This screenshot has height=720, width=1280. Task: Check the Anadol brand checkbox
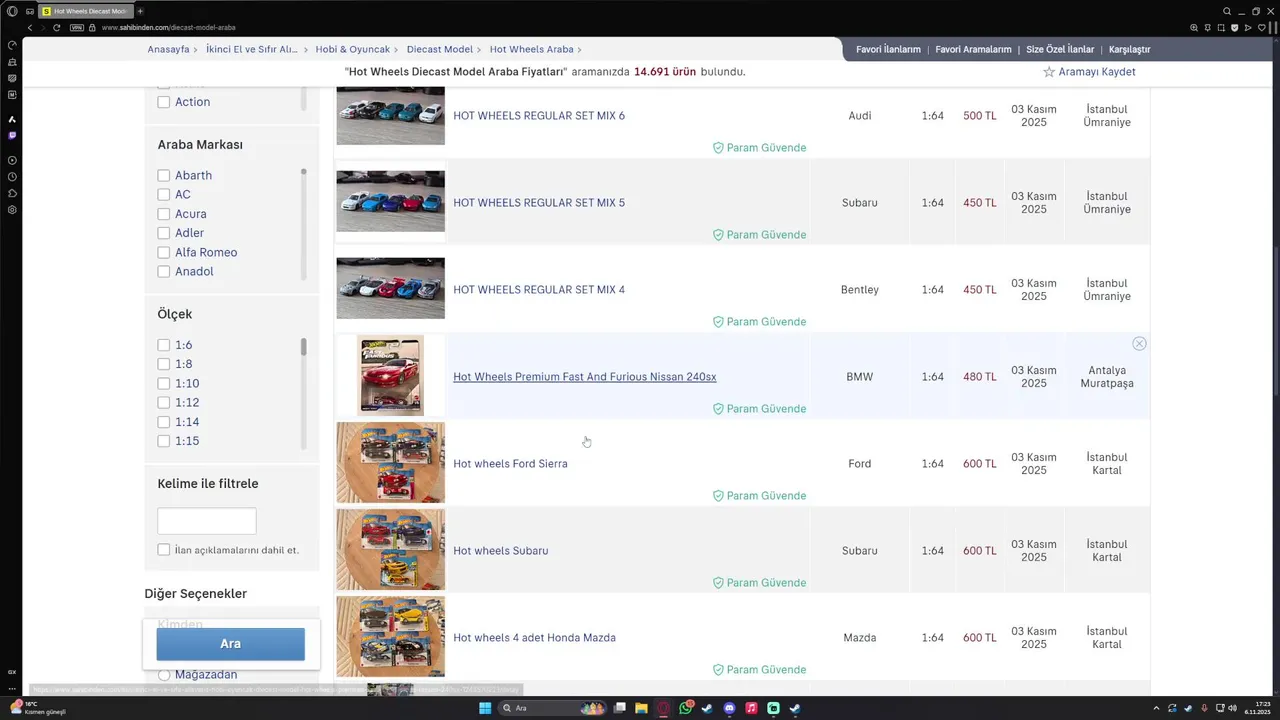click(164, 272)
